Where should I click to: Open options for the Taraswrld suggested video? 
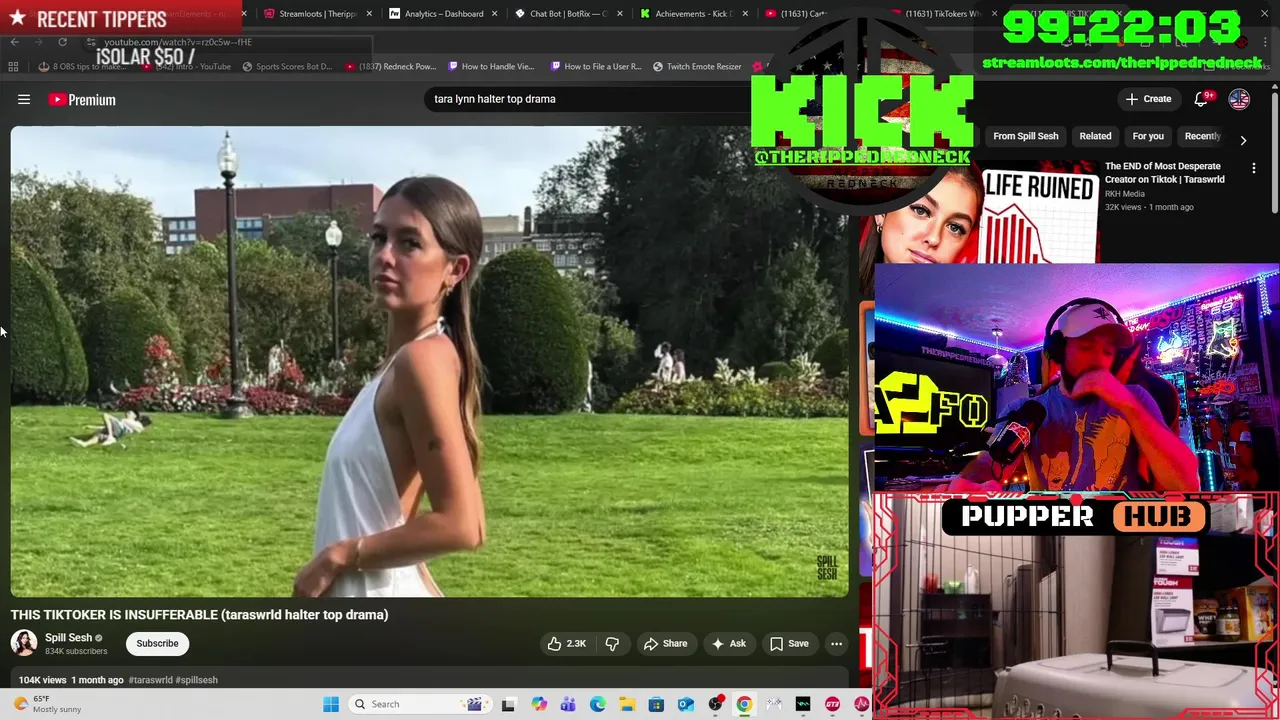pyautogui.click(x=1254, y=169)
